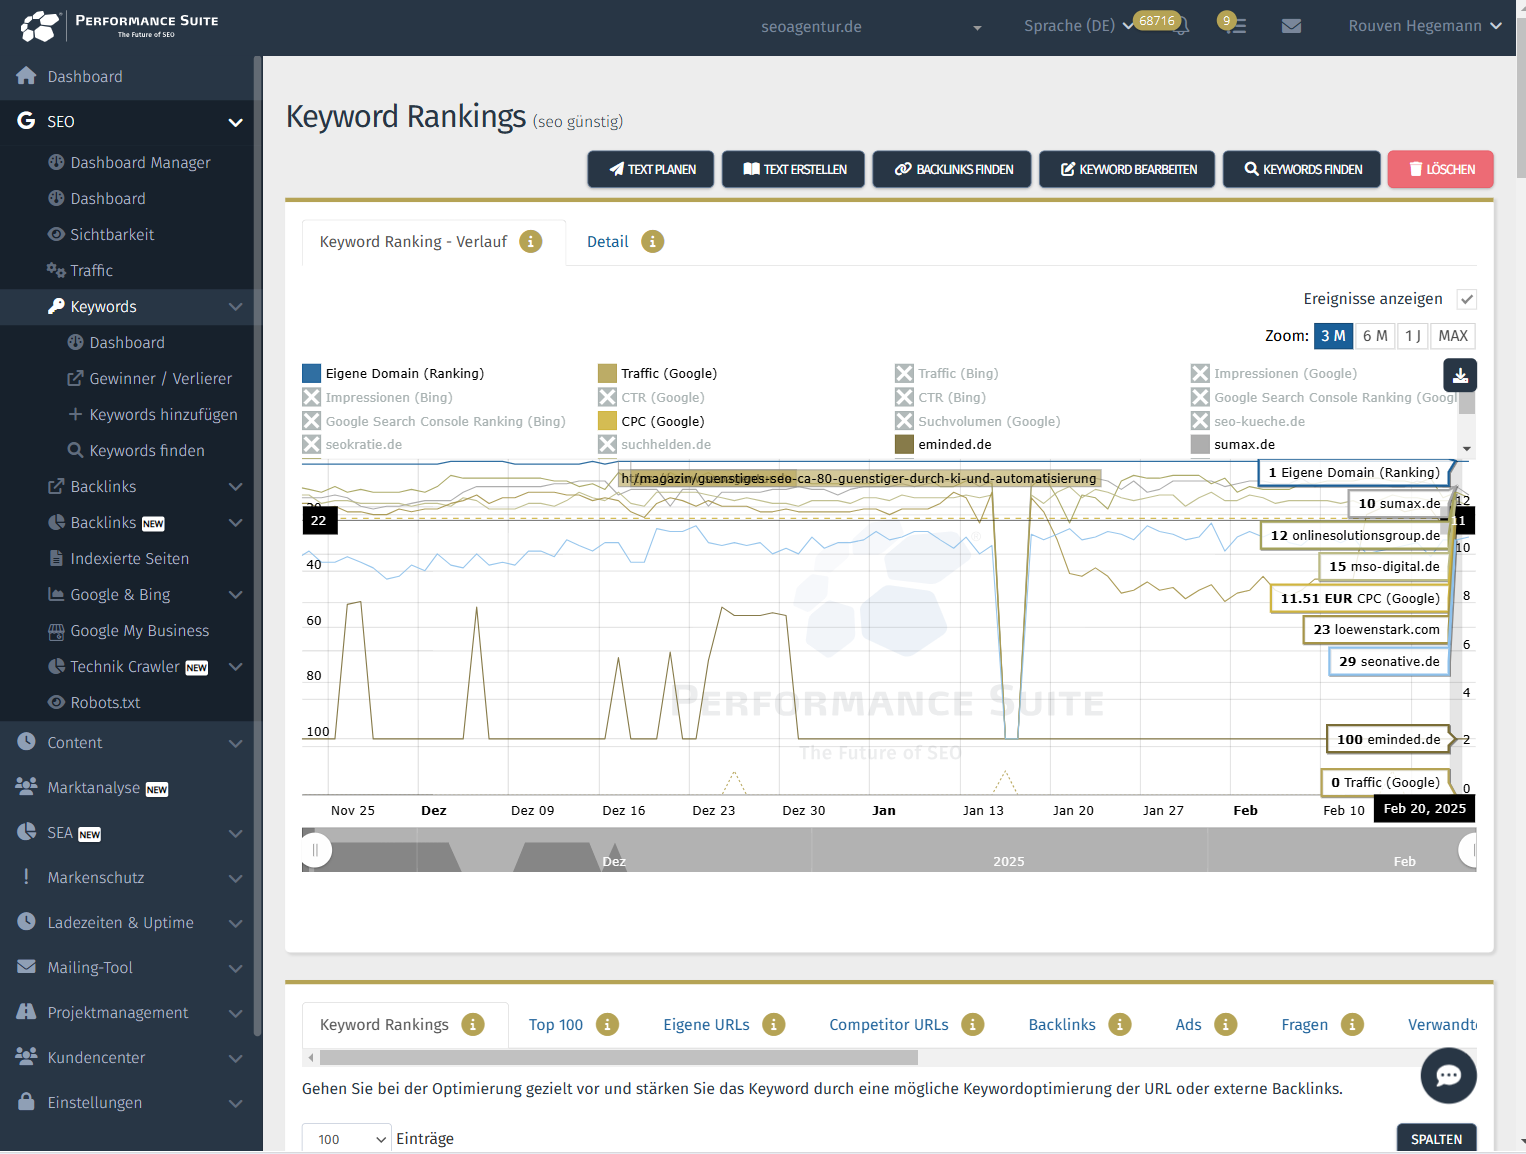Click the KEYWORD BEARBEITEN button

(x=1127, y=170)
